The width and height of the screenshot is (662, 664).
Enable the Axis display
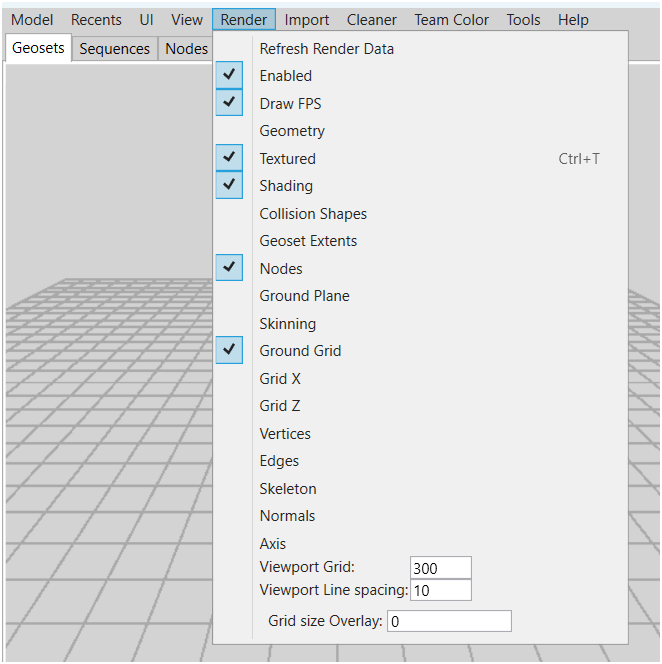pyautogui.click(x=420, y=543)
